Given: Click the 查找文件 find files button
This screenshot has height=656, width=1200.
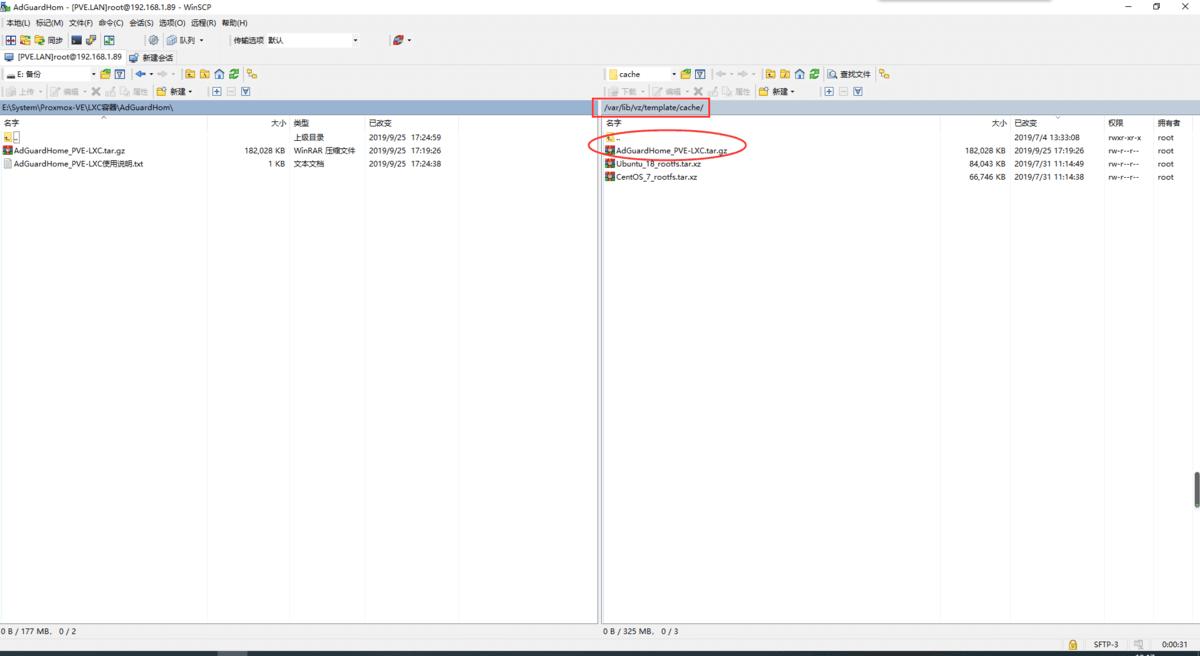Looking at the screenshot, I should [849, 74].
